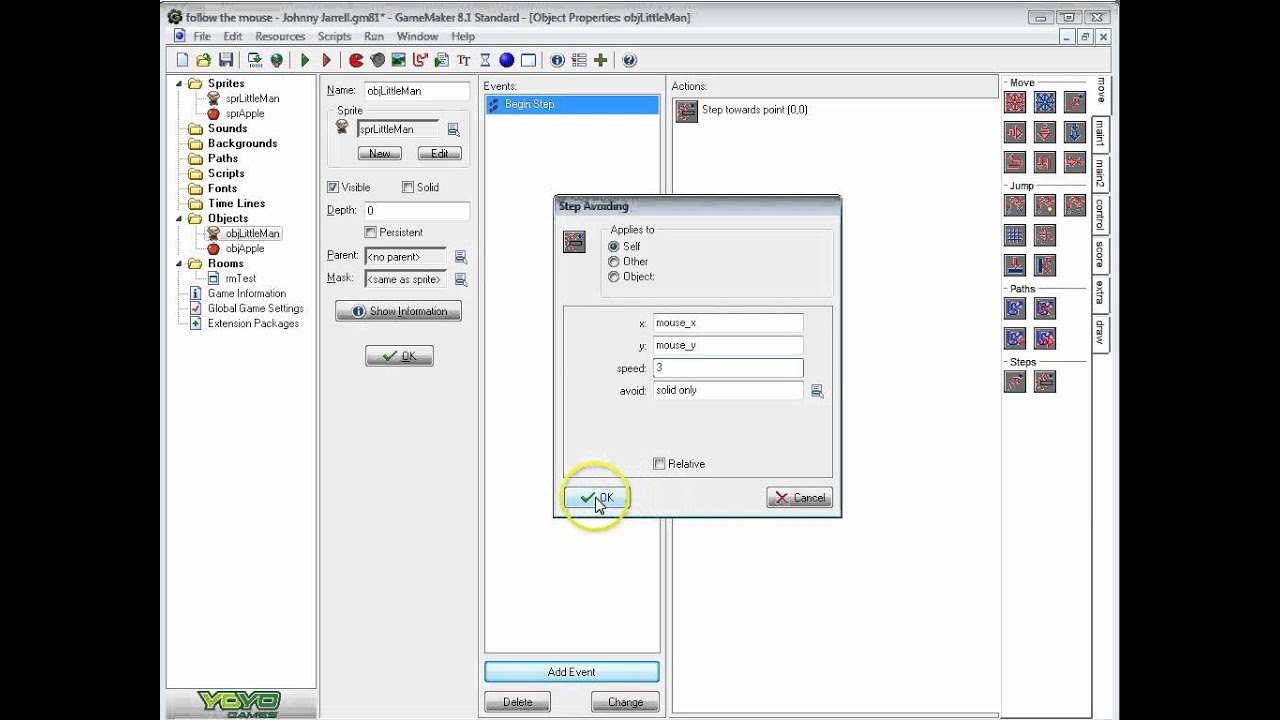This screenshot has height=720, width=1280.
Task: Save the game with the floppy icon
Action: pos(226,60)
